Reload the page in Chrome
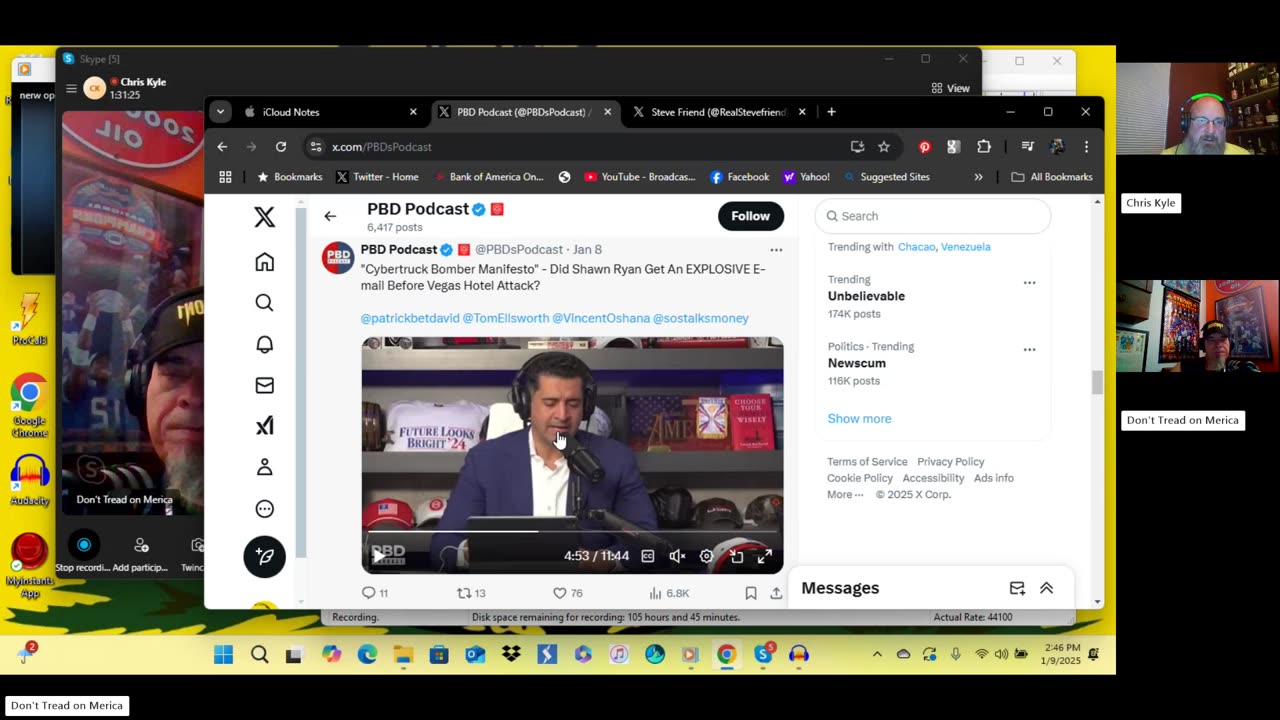1280x720 pixels. click(281, 147)
